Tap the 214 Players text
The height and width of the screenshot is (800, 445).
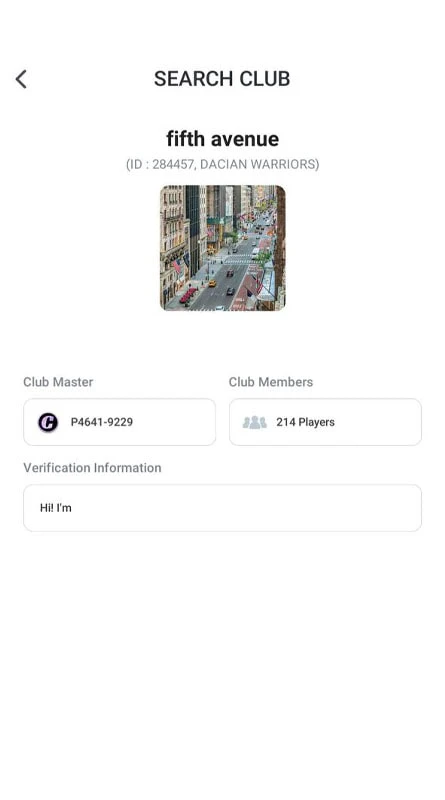click(305, 422)
